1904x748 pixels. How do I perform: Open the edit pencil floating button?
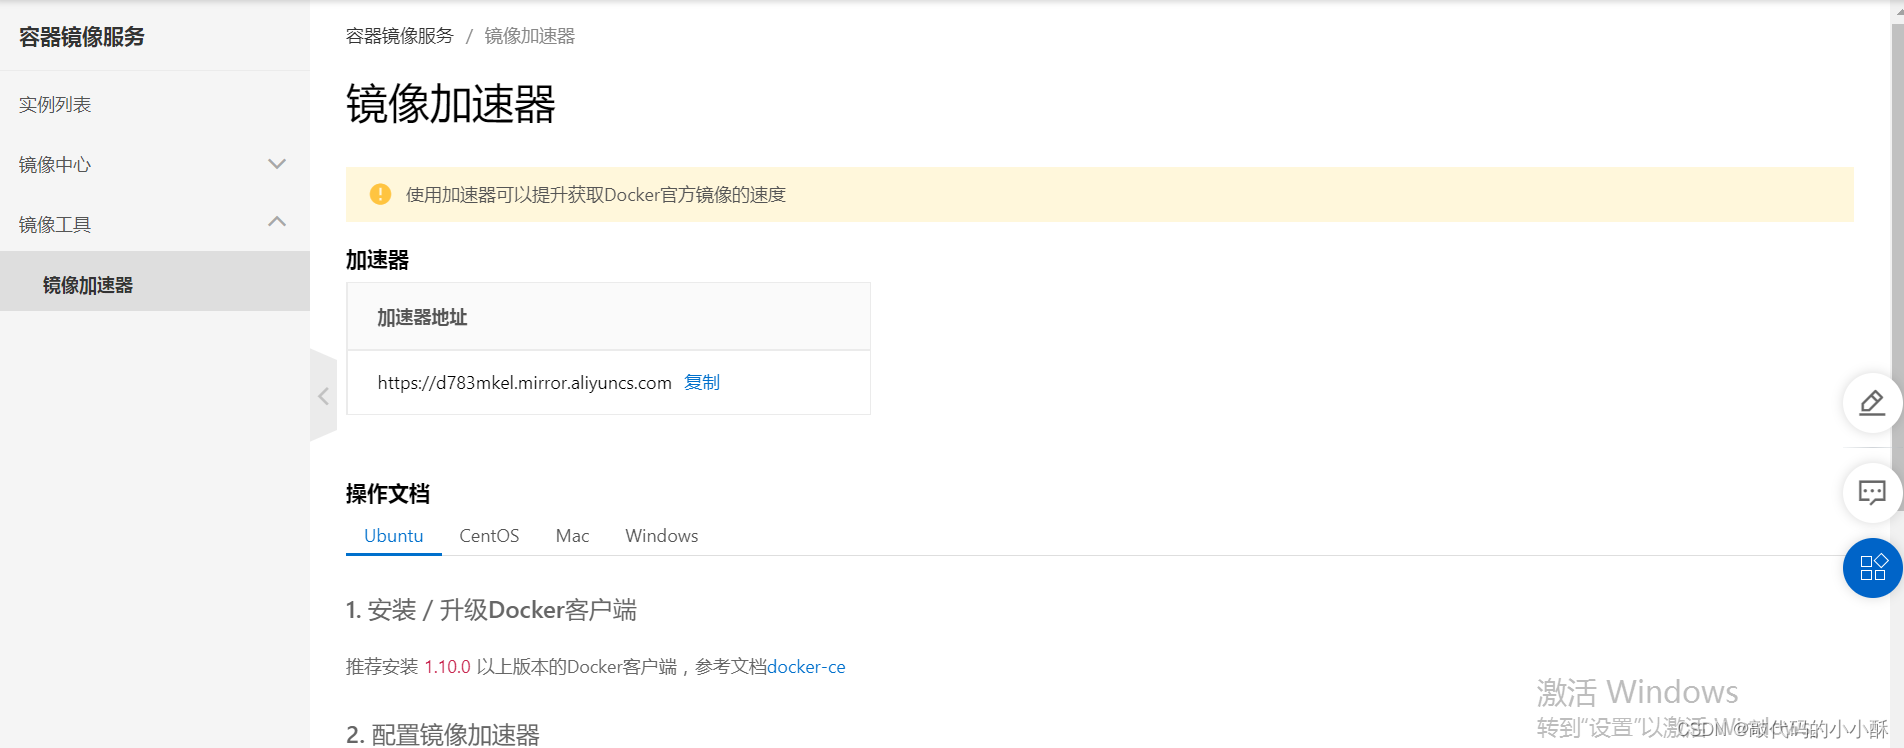tap(1872, 403)
